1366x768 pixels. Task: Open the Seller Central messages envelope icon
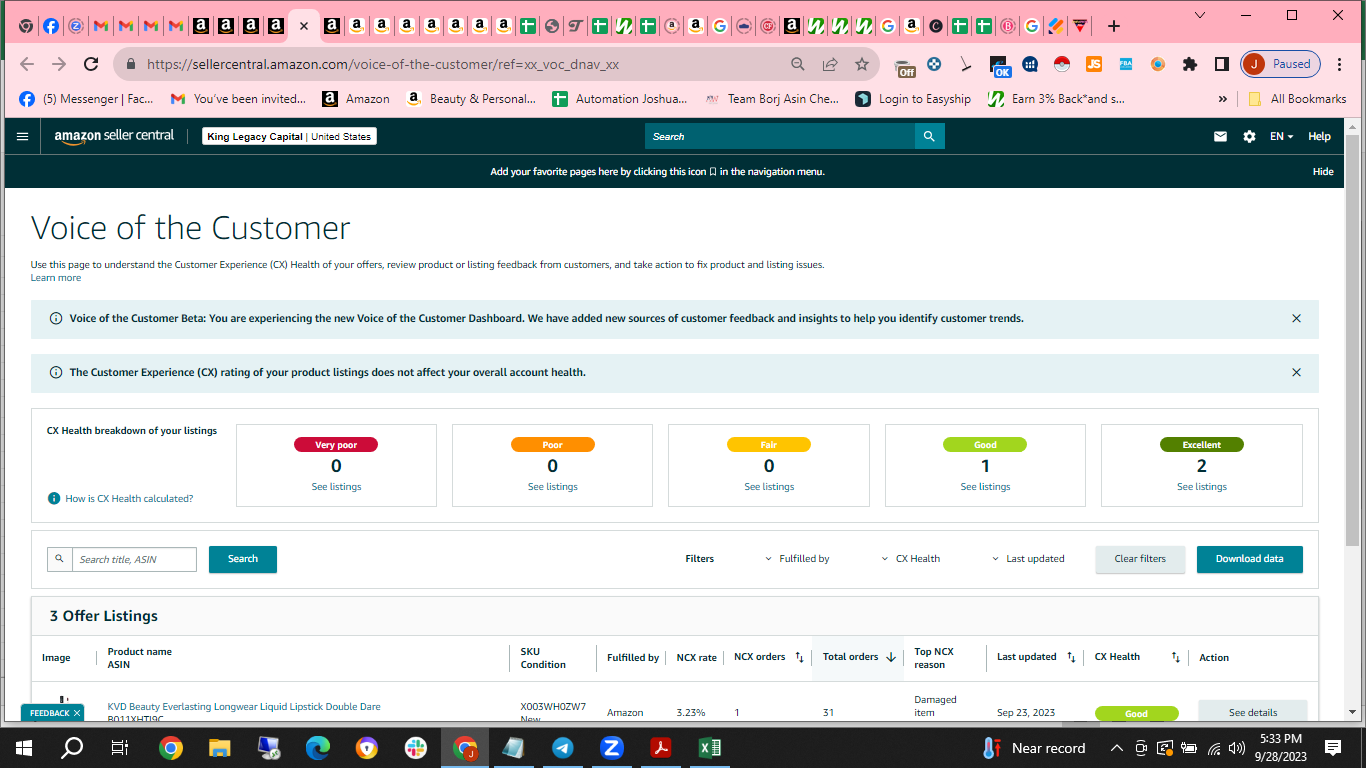(x=1220, y=136)
